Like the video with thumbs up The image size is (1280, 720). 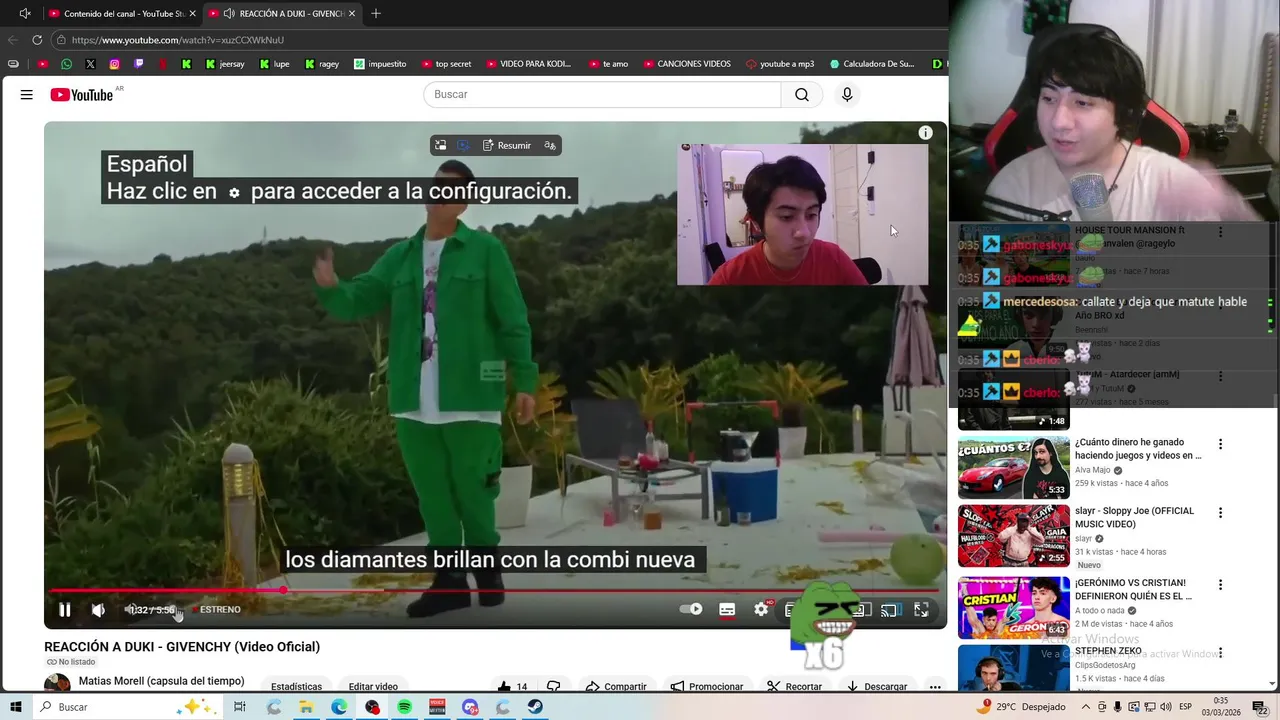[512, 687]
